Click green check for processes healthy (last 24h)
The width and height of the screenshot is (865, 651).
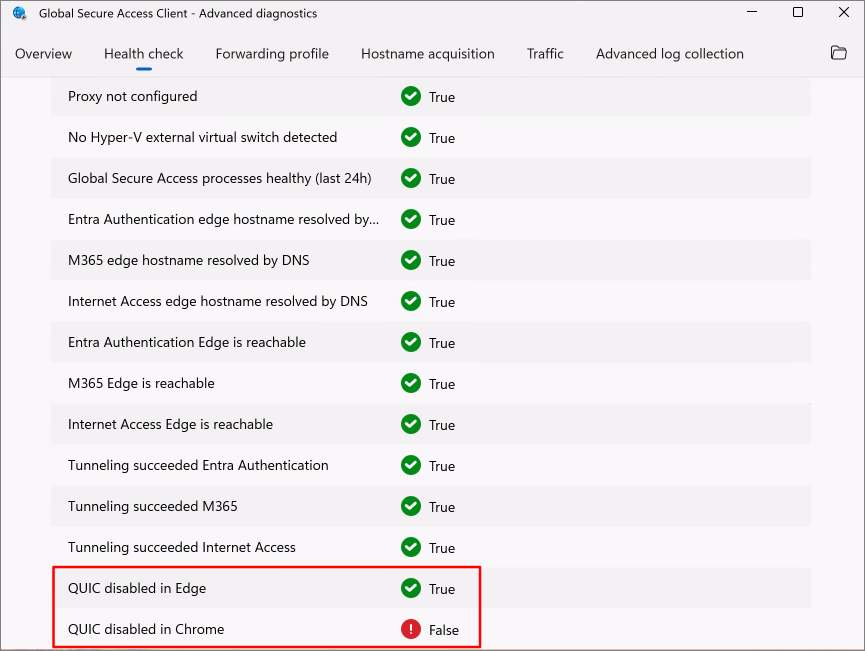[x=410, y=178]
